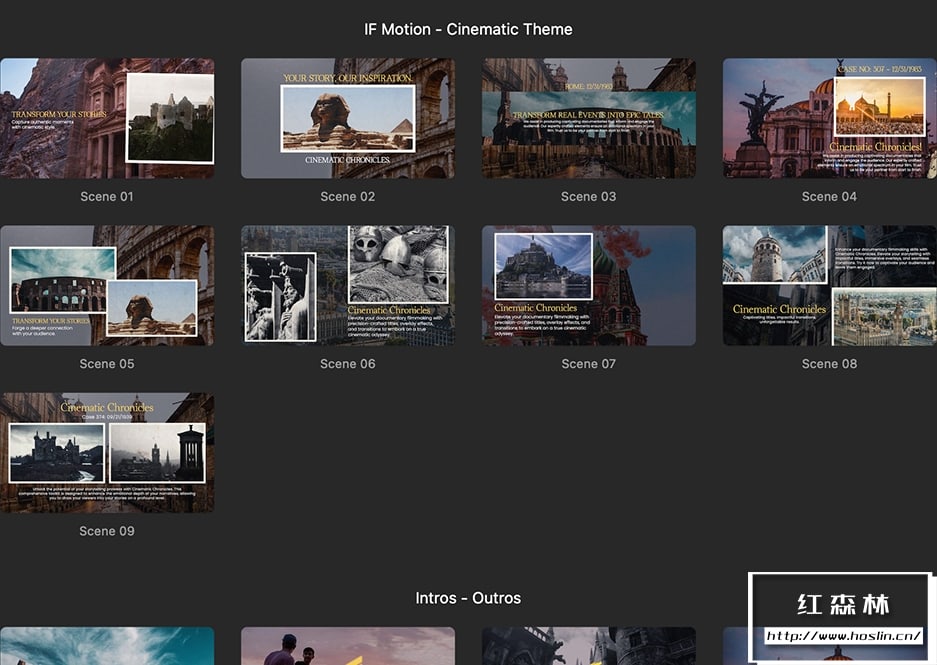Select the Scene 05 Colosseum thumbnail
This screenshot has height=665, width=937.
(x=107, y=285)
